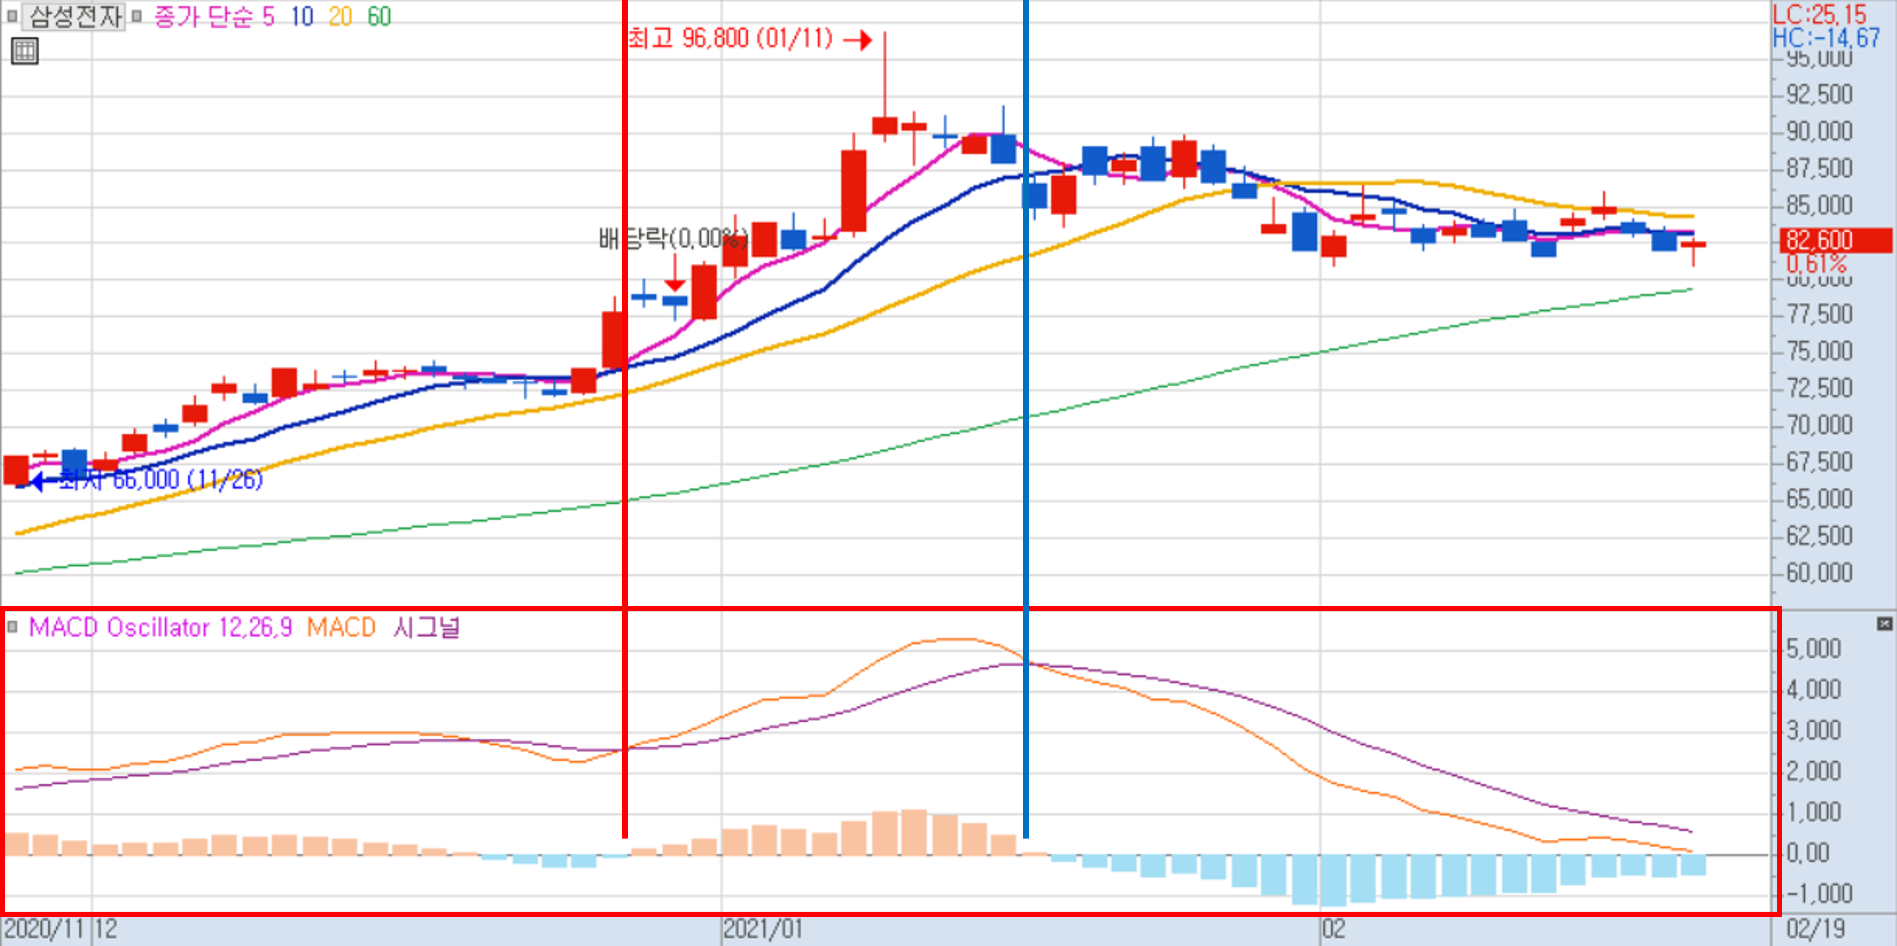Click the 67,500 price axis label
Image resolution: width=1897 pixels, height=946 pixels.
pyautogui.click(x=1820, y=462)
